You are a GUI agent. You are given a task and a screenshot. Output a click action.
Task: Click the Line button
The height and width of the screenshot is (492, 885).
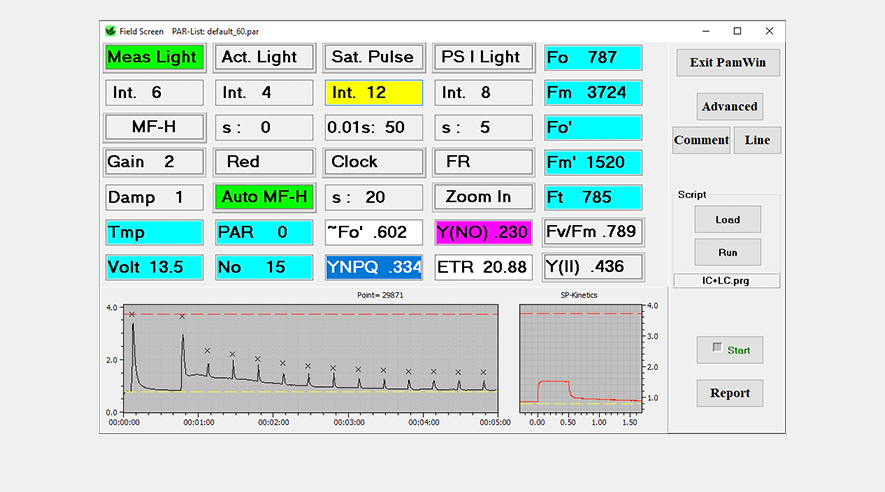point(757,140)
